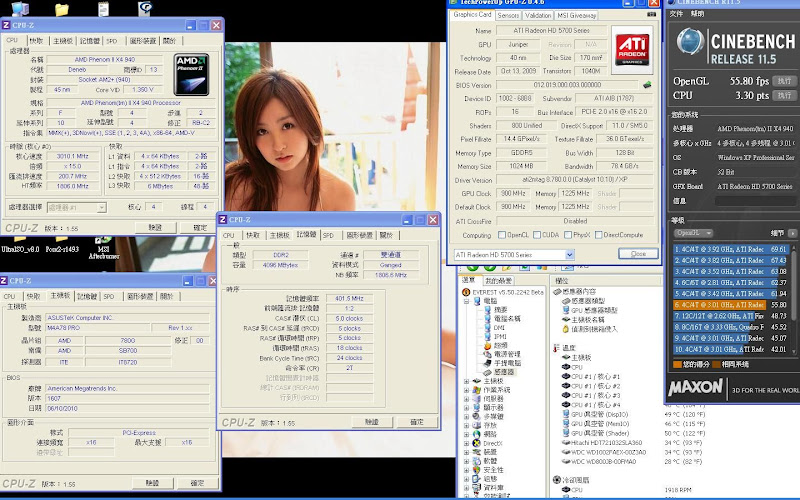The image size is (800, 500).
Task: Select the EVEREST v5.50.2242 Beta root node
Action: point(503,292)
